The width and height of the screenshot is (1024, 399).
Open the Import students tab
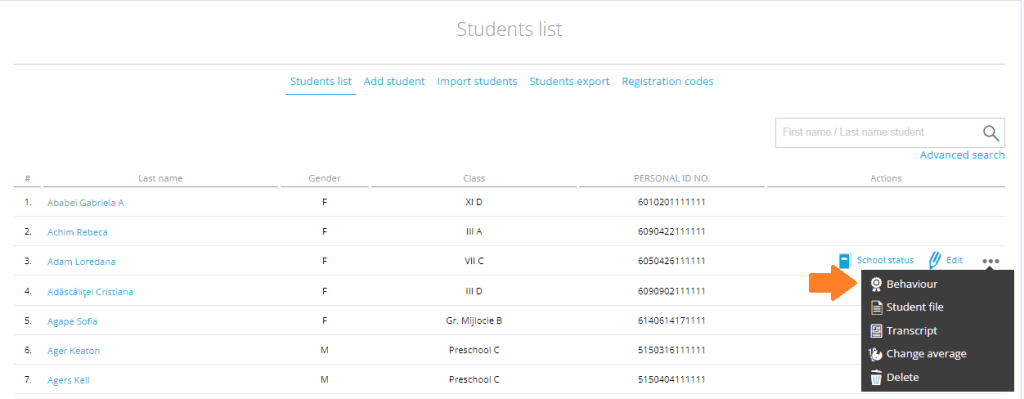(x=477, y=82)
